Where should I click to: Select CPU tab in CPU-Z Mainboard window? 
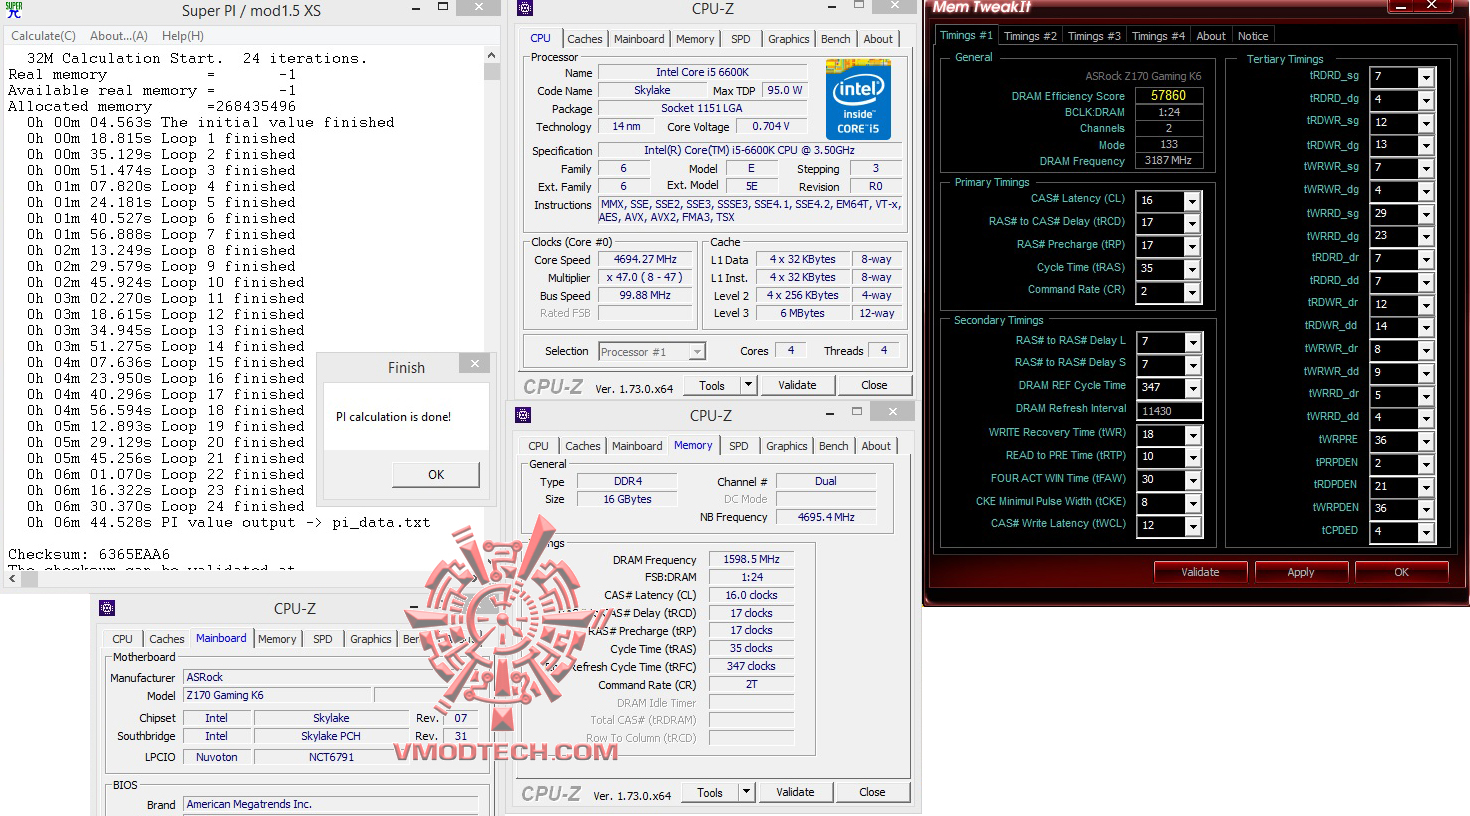pos(122,639)
